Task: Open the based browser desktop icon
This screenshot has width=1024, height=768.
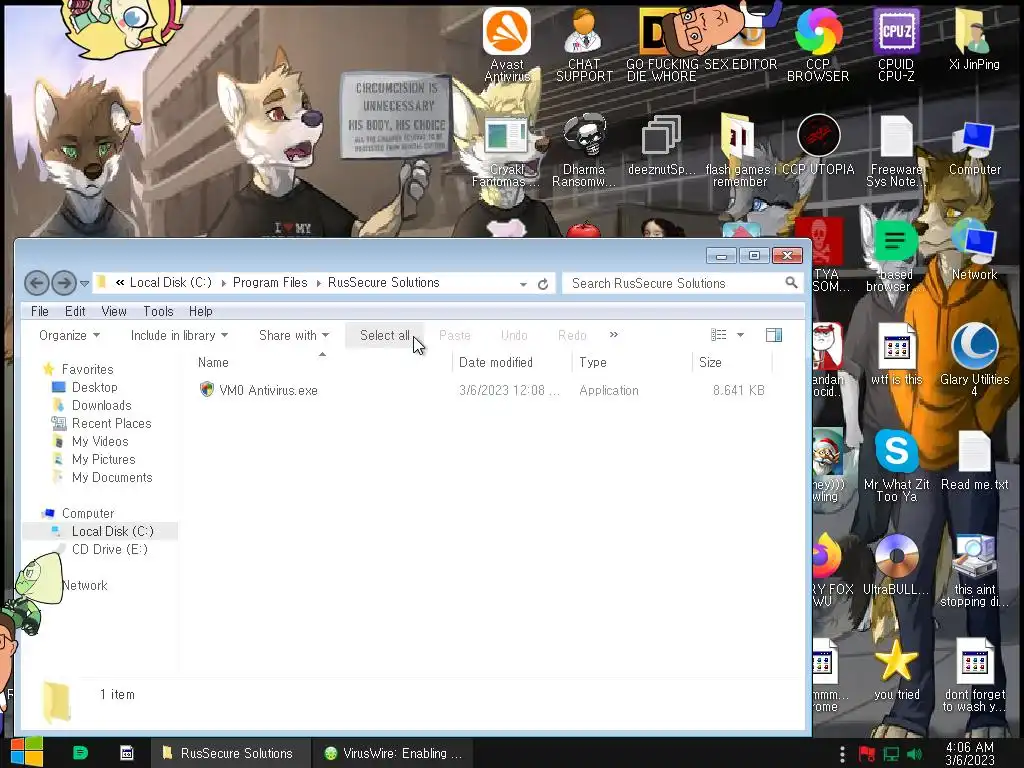Action: click(896, 256)
